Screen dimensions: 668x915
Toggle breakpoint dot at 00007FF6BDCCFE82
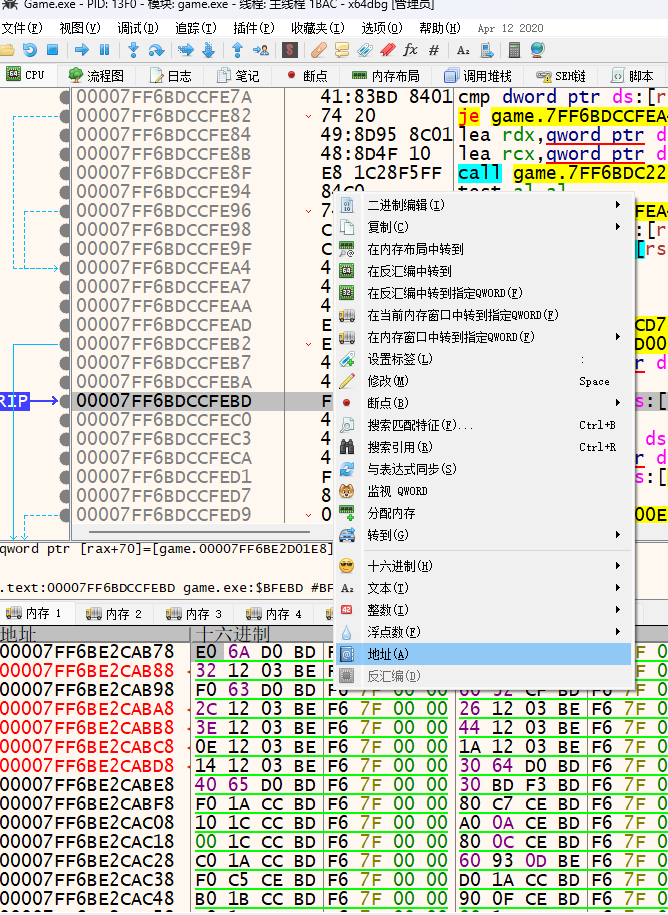[65, 116]
